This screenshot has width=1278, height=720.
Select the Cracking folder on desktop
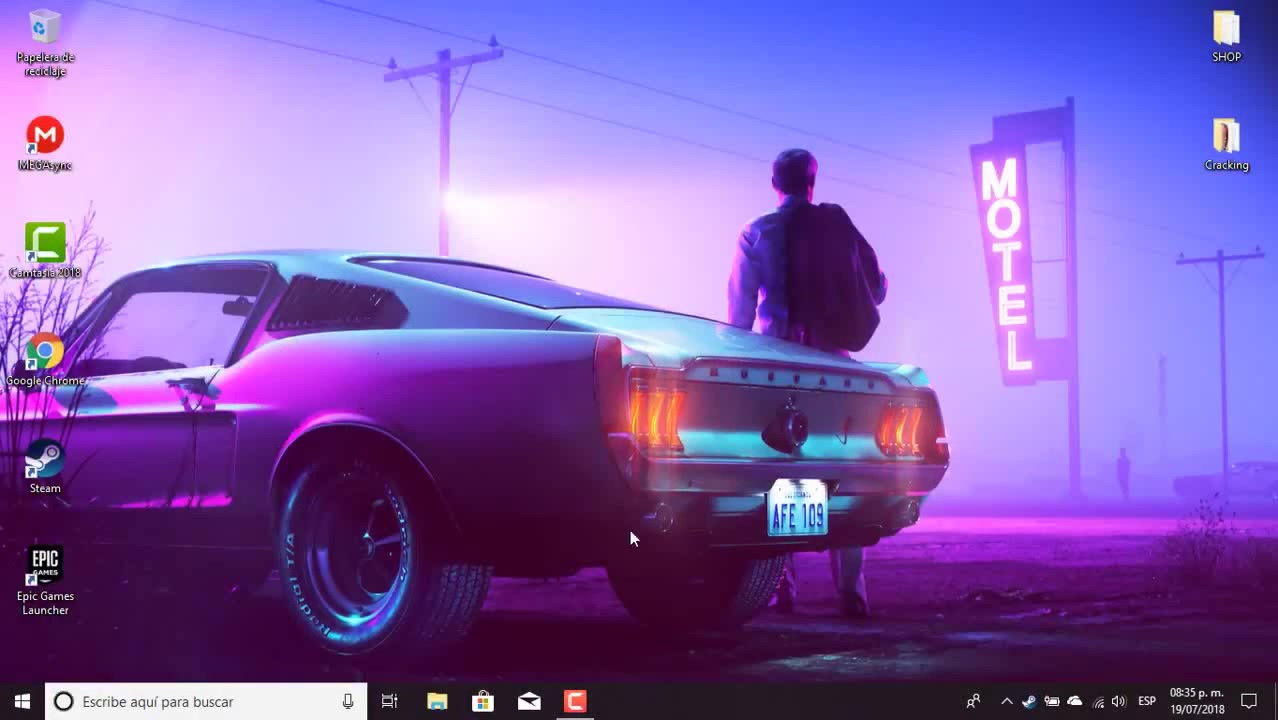[x=1226, y=145]
